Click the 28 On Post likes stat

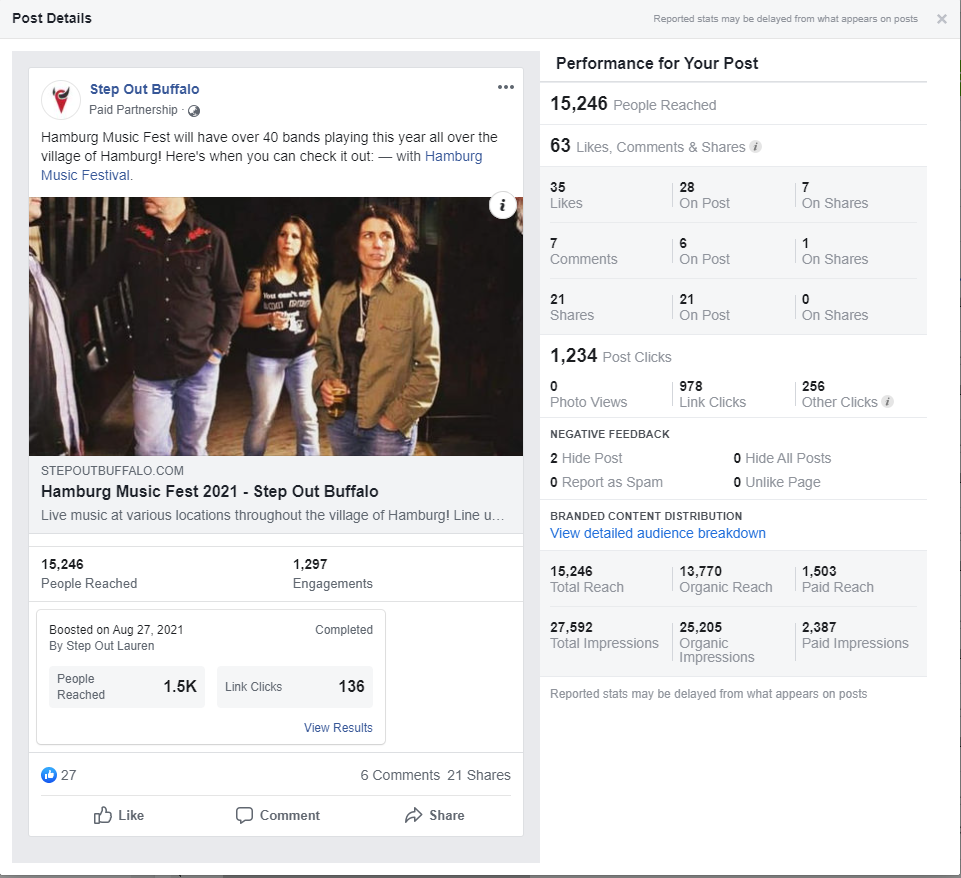click(x=704, y=195)
